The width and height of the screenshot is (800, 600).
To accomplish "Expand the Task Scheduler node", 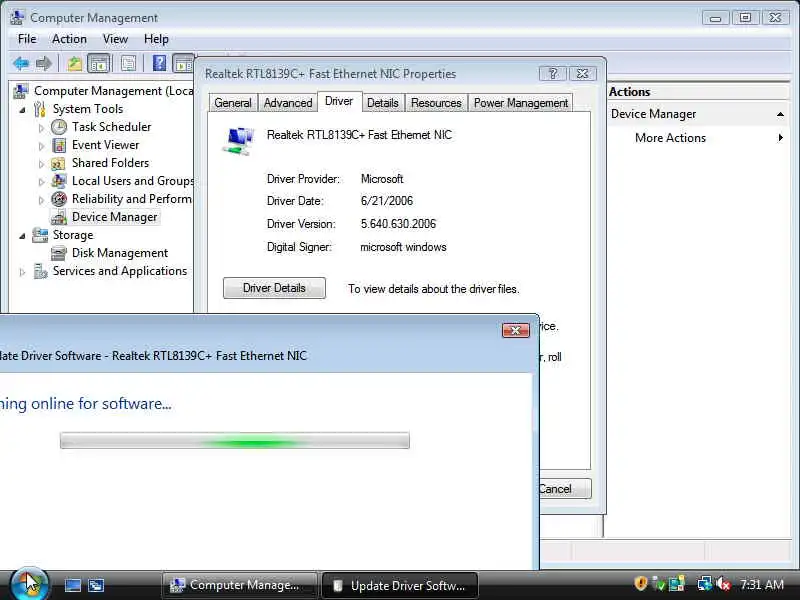I will 41,128.
